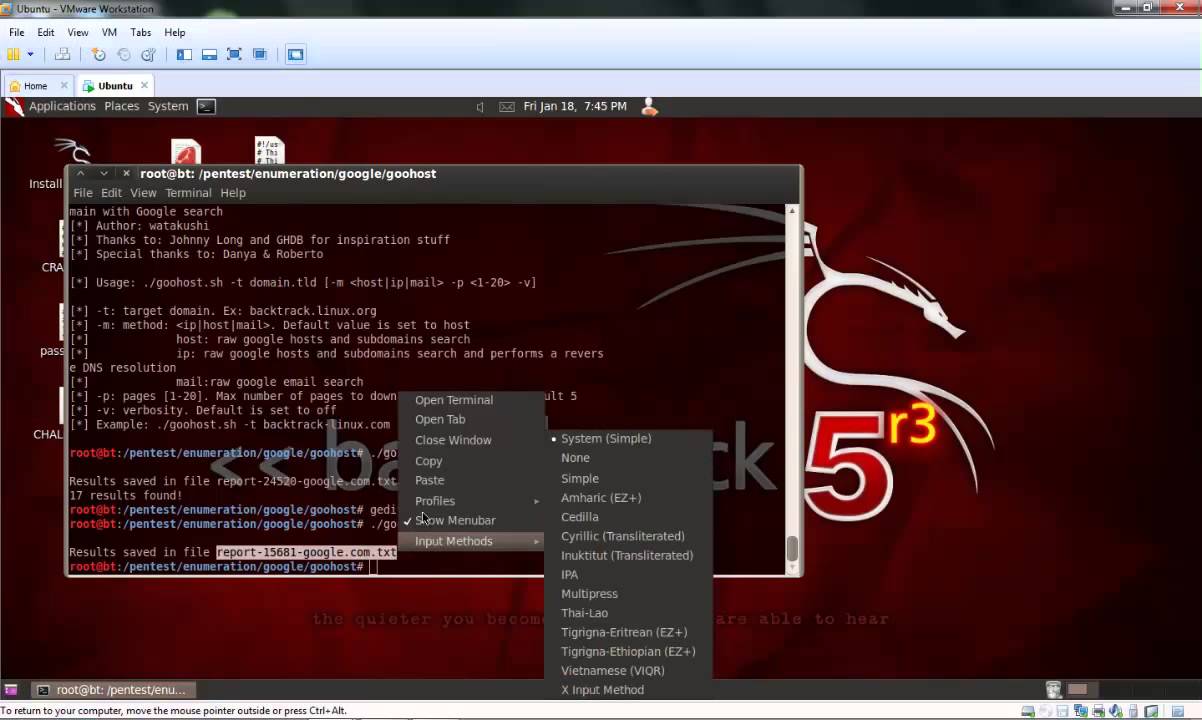
Task: Click the USB device status icon
Action: click(1135, 711)
